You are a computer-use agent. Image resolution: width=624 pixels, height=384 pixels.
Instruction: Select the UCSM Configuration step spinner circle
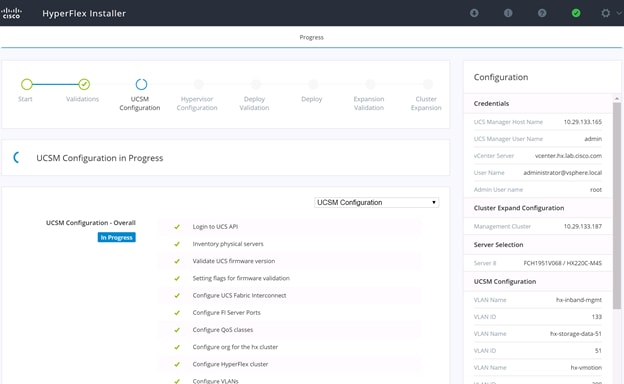pyautogui.click(x=141, y=84)
